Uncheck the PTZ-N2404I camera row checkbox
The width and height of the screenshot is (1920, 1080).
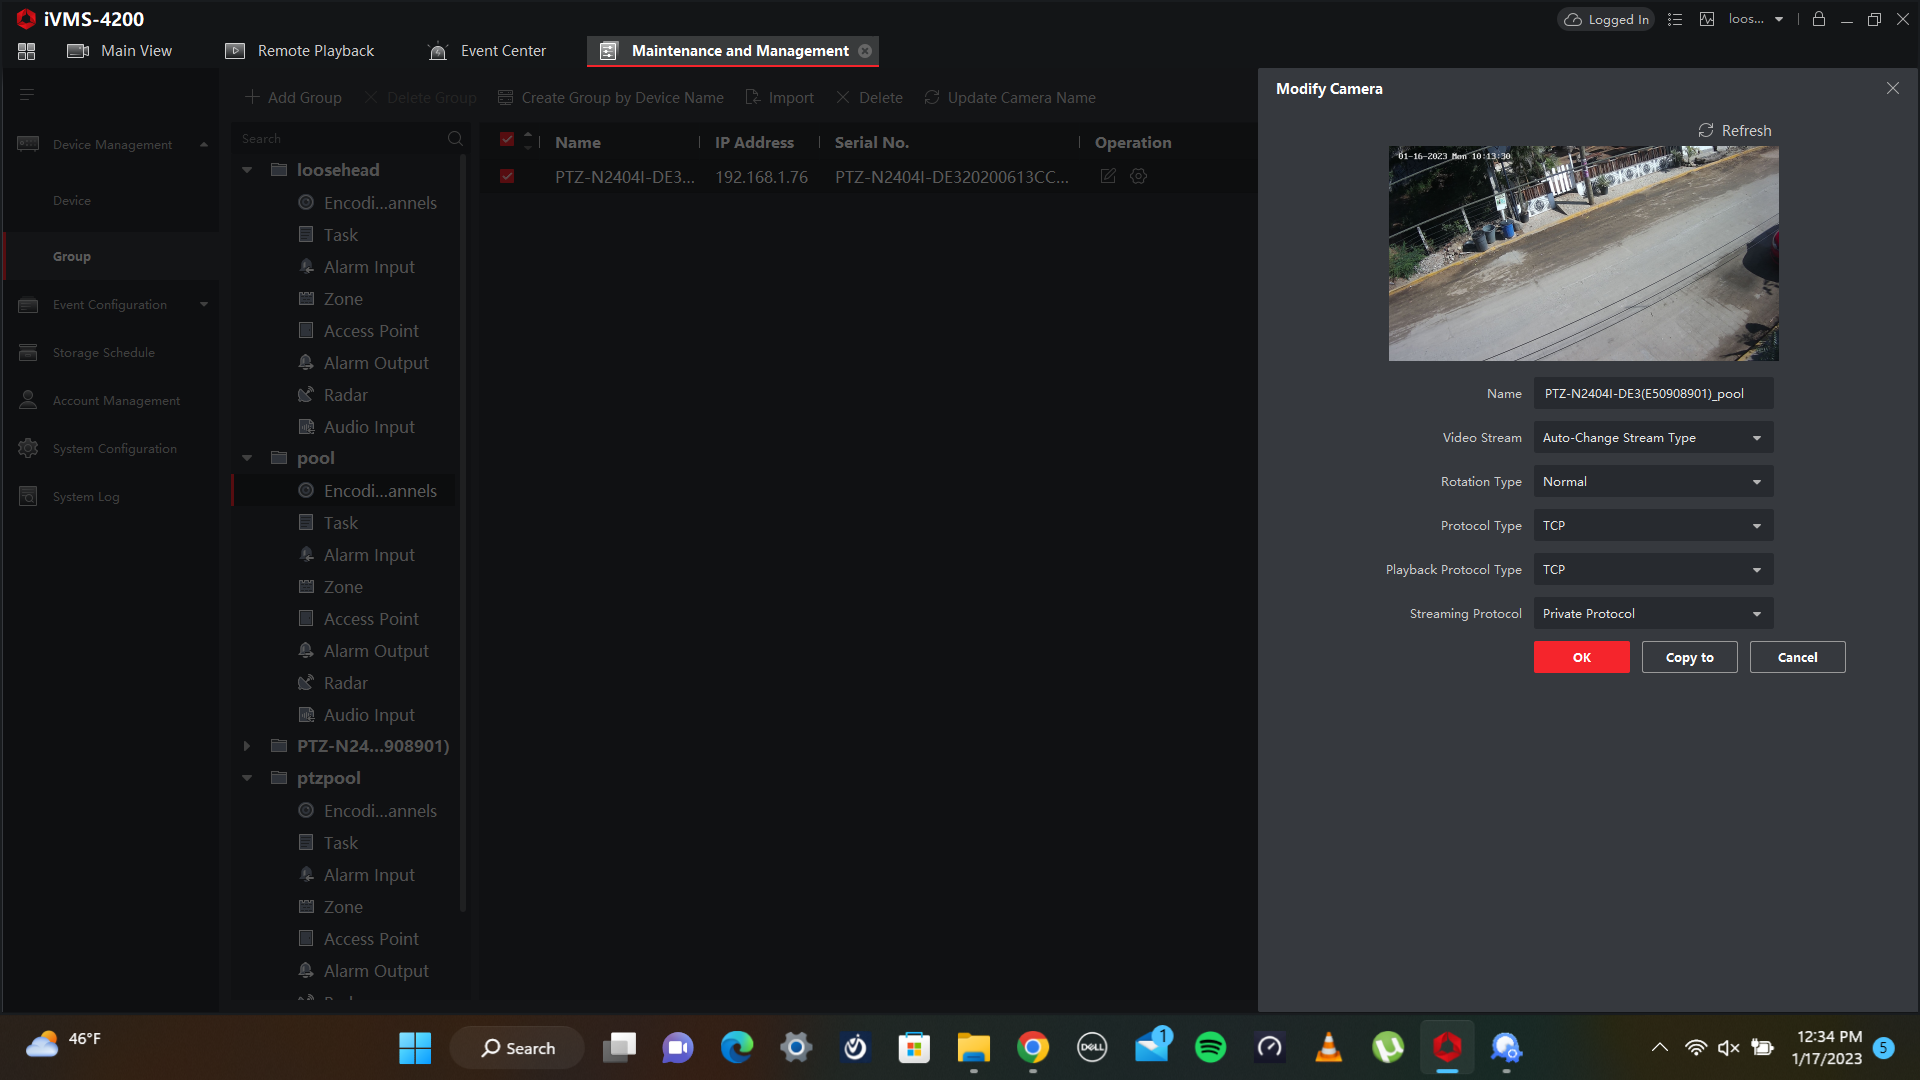(x=507, y=177)
